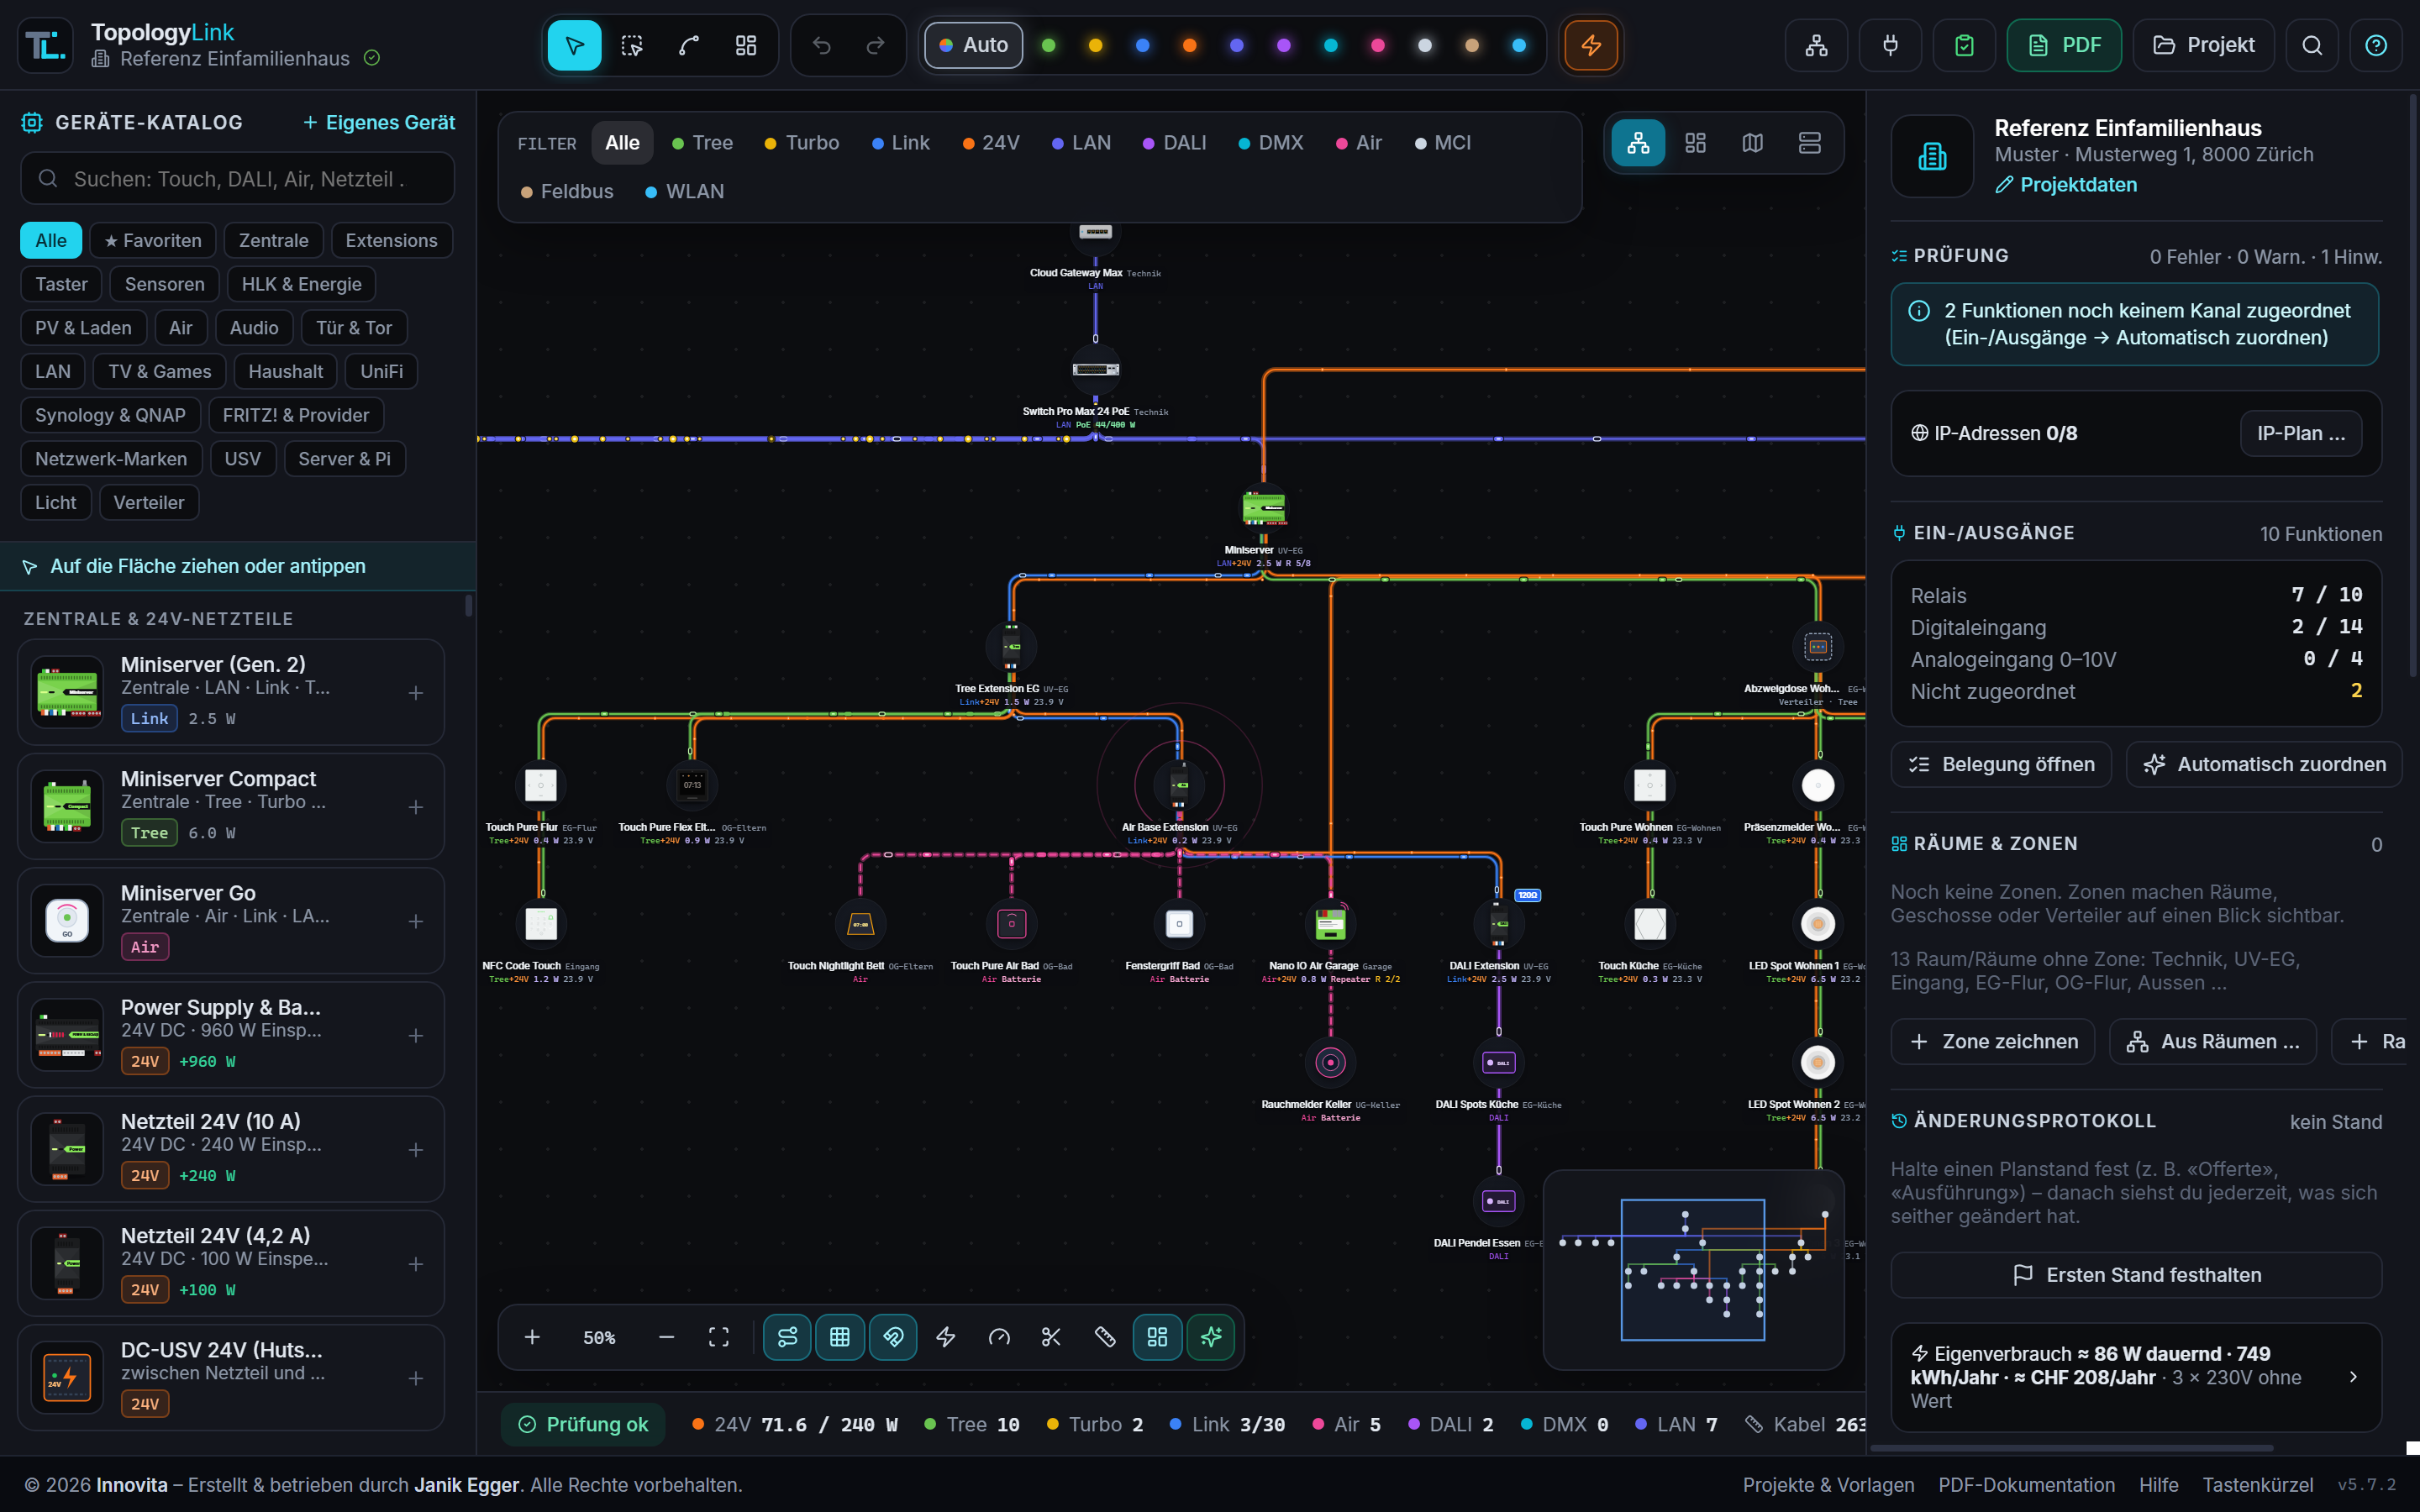Click Automatisch zuordnen button
The height and width of the screenshot is (1512, 2420).
click(x=2264, y=764)
